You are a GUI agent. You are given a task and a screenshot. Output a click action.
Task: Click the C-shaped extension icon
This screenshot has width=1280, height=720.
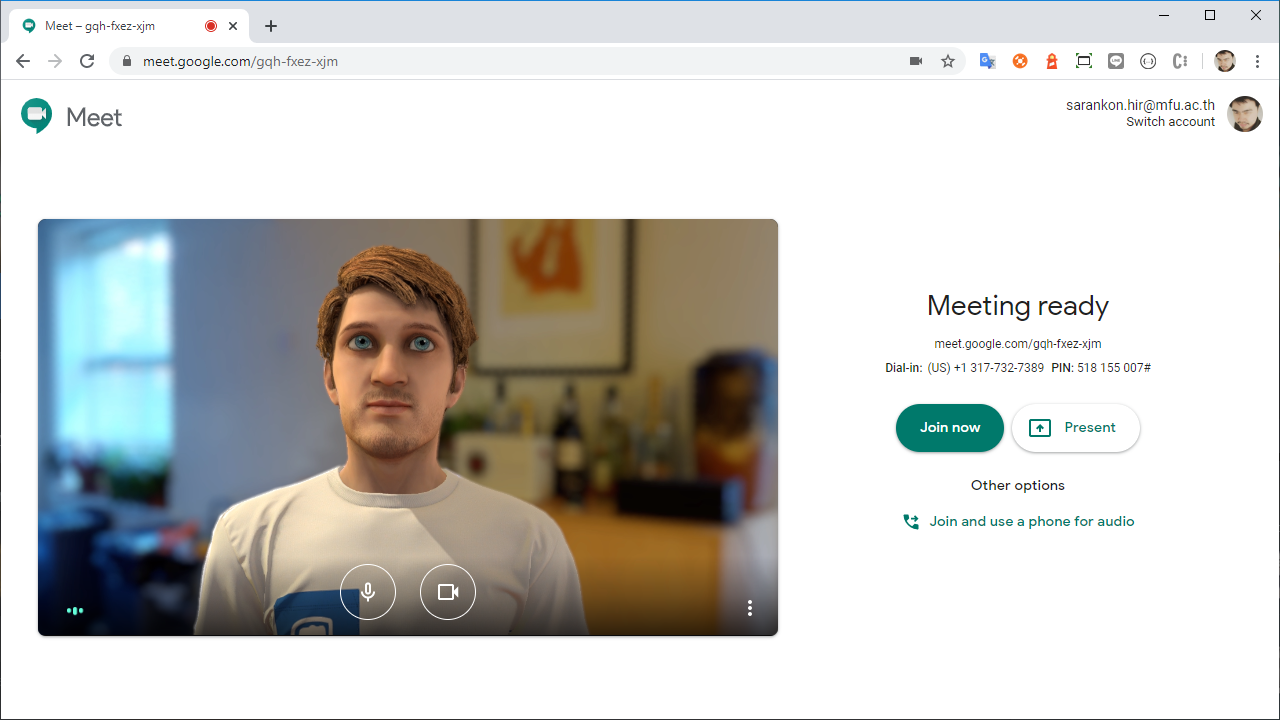coord(1180,61)
